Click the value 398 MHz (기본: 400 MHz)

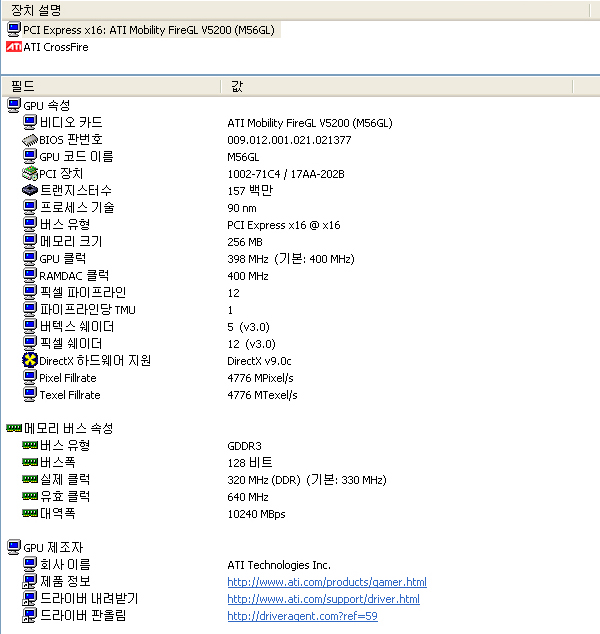[x=291, y=259]
